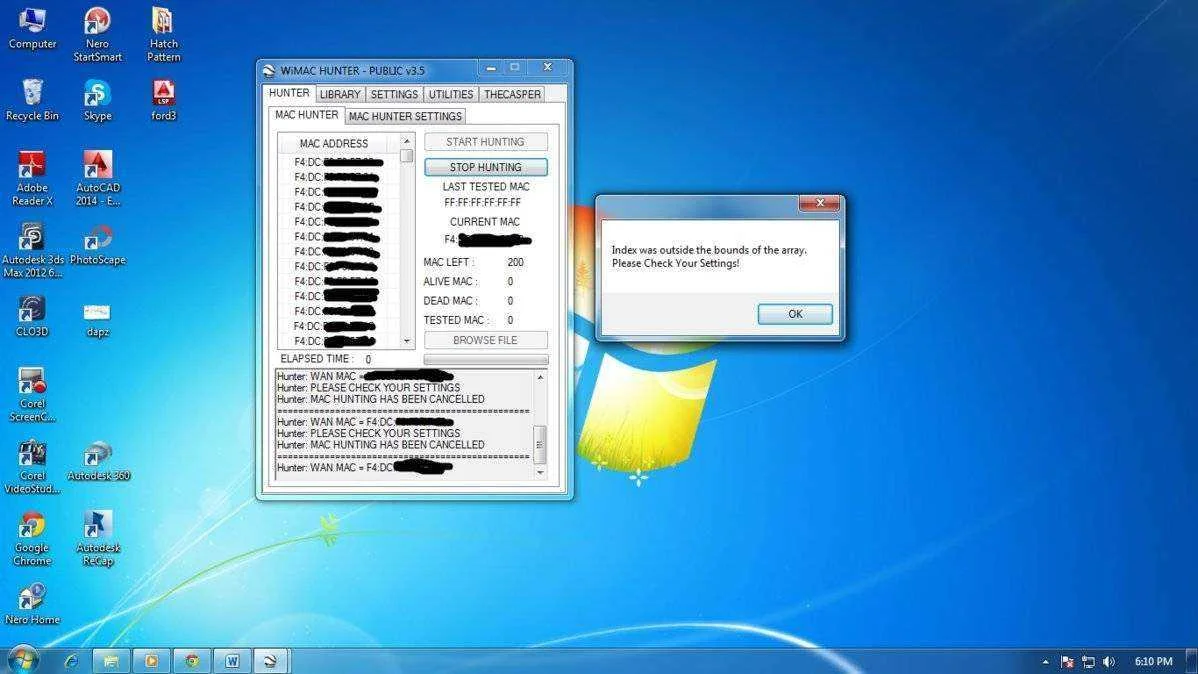This screenshot has height=674, width=1198.
Task: Click the BROWSE FILE button
Action: click(486, 340)
